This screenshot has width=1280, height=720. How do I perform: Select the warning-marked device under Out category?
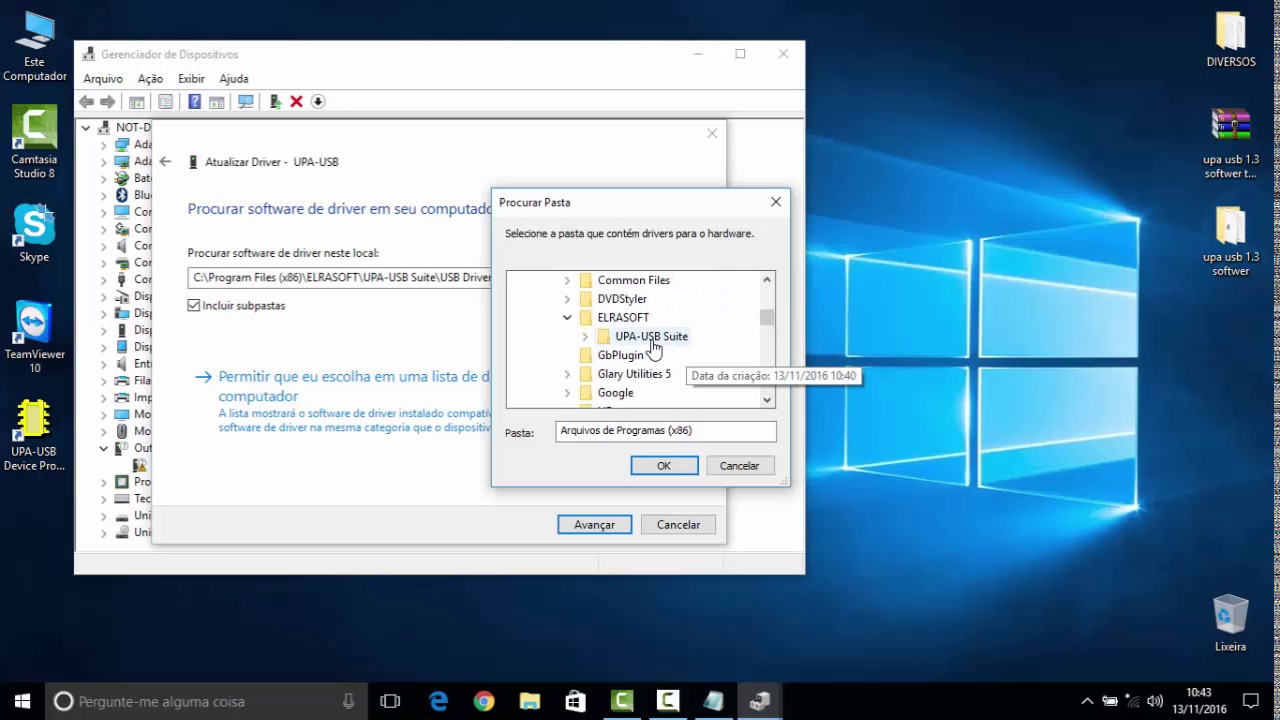point(140,465)
